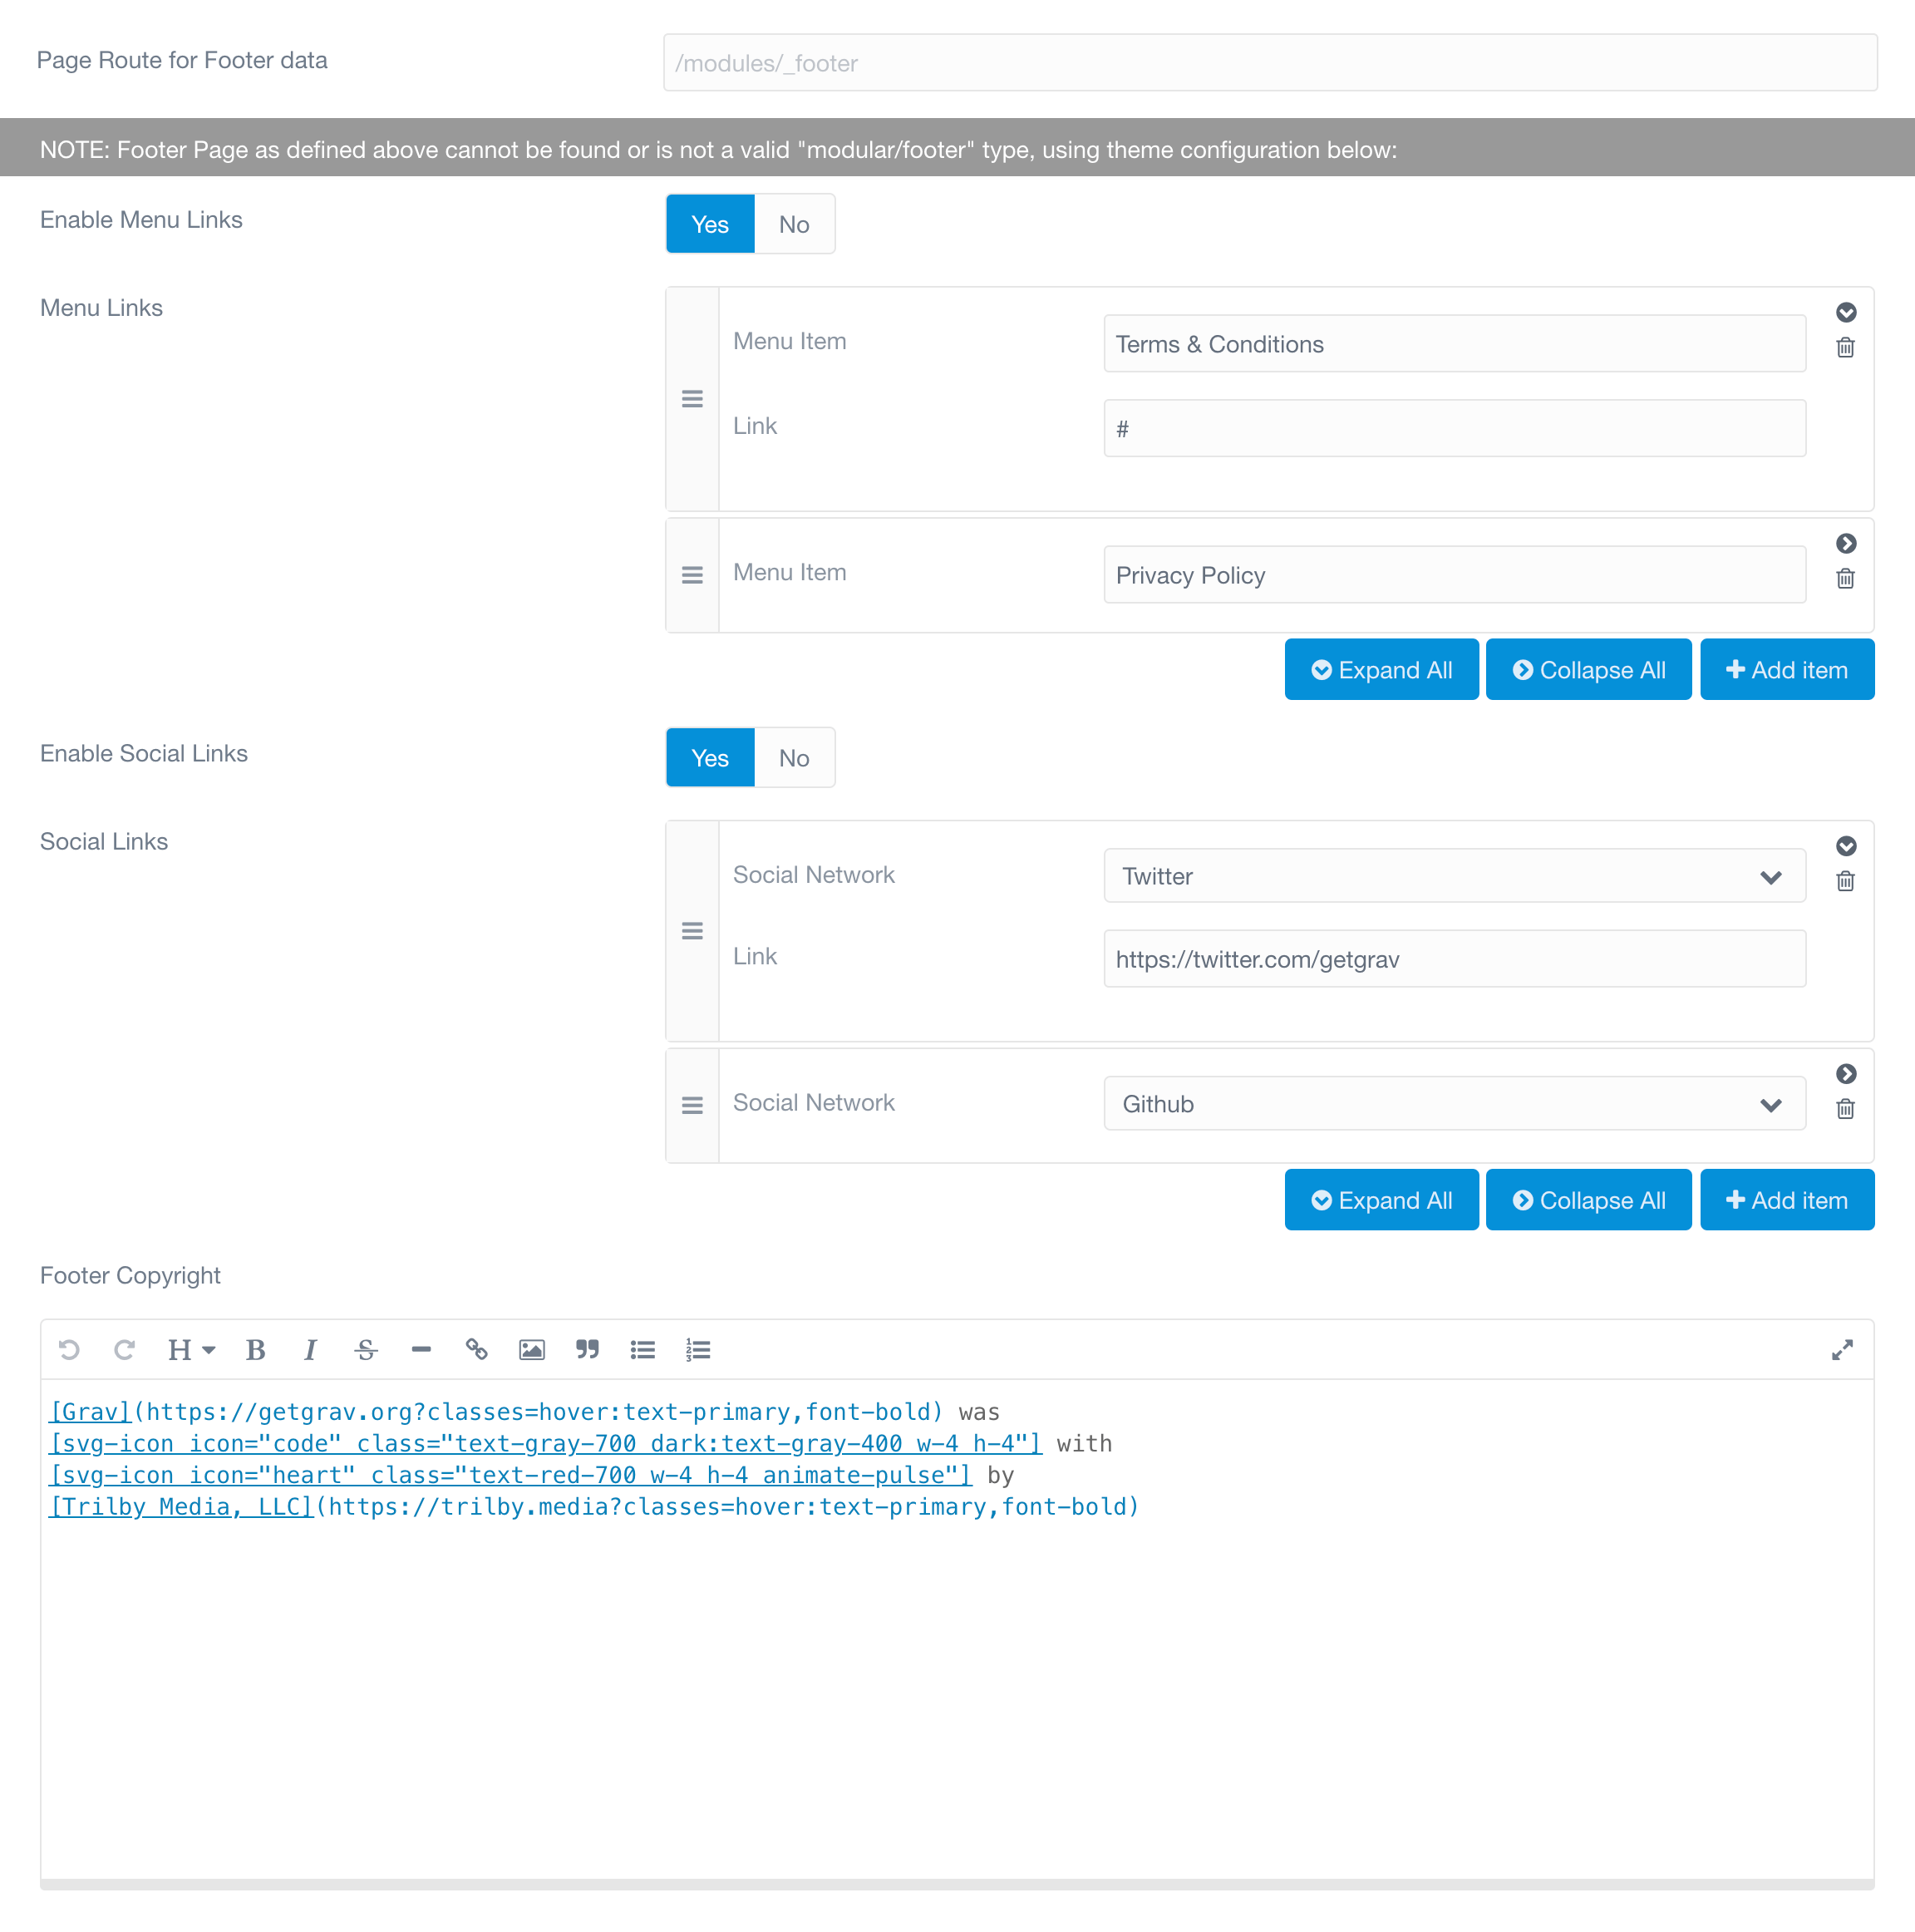
Task: Open the Github social network dropdown
Action: click(1454, 1104)
